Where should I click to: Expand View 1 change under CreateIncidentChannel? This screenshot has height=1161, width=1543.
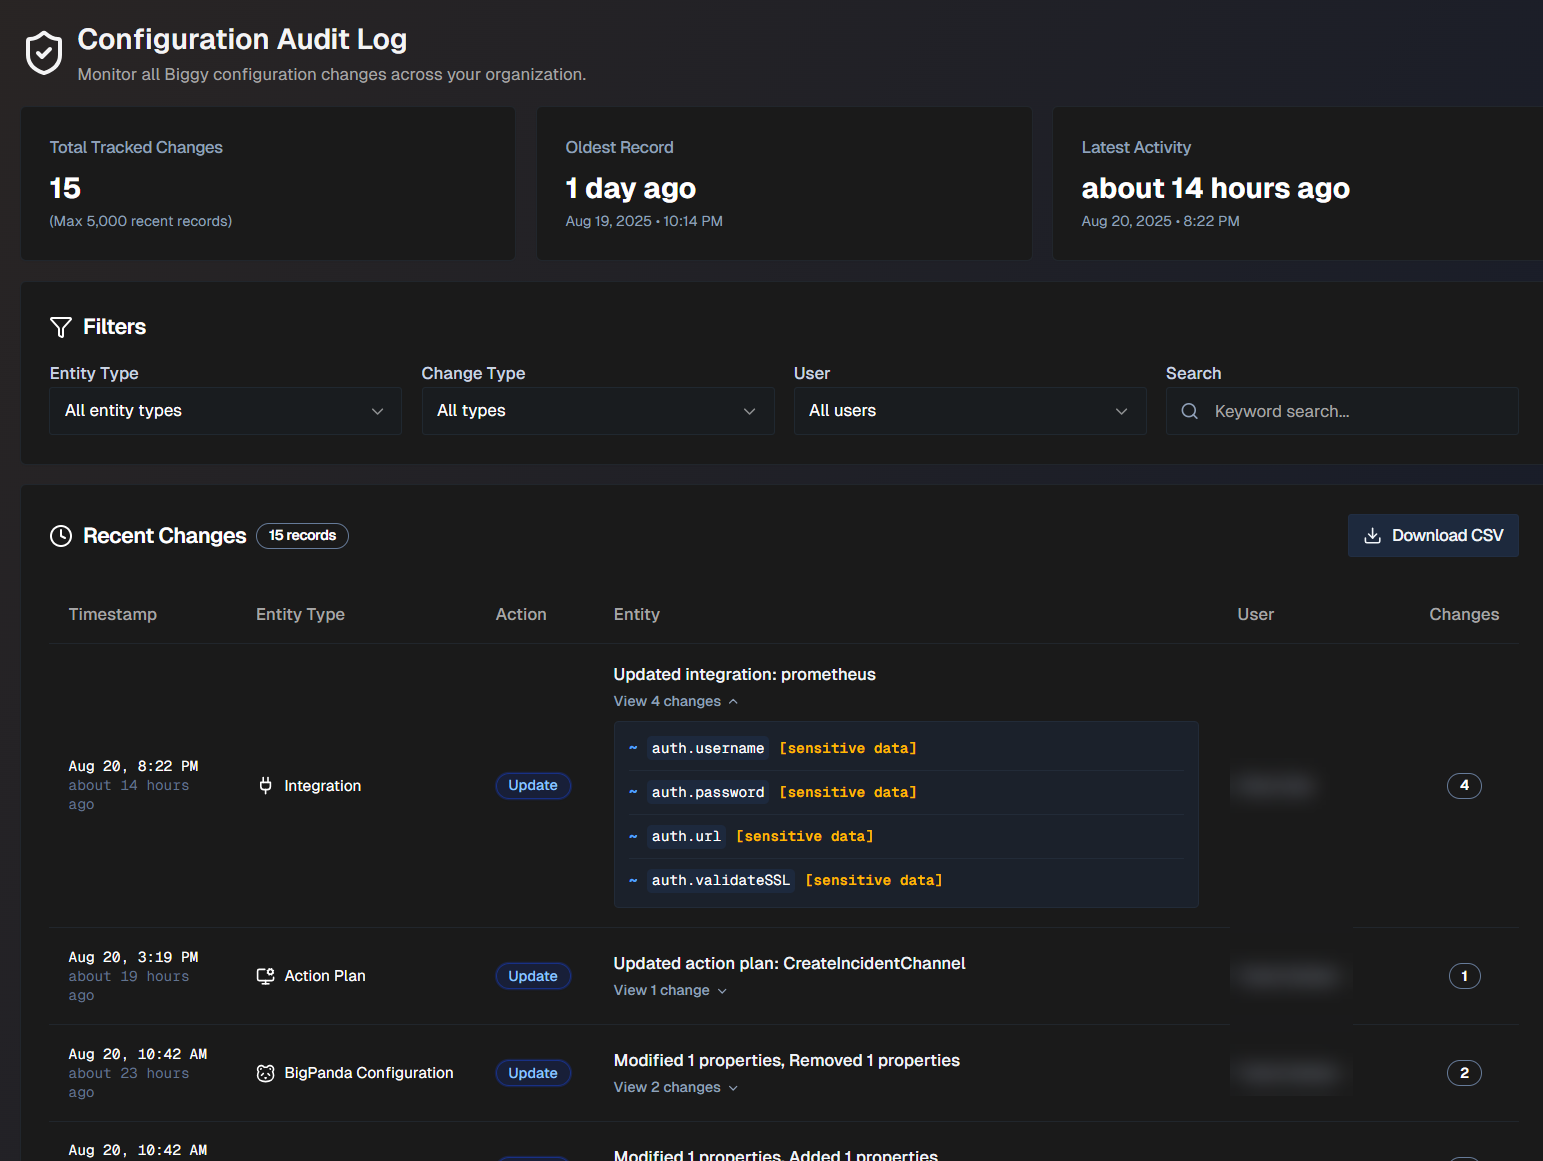(669, 990)
